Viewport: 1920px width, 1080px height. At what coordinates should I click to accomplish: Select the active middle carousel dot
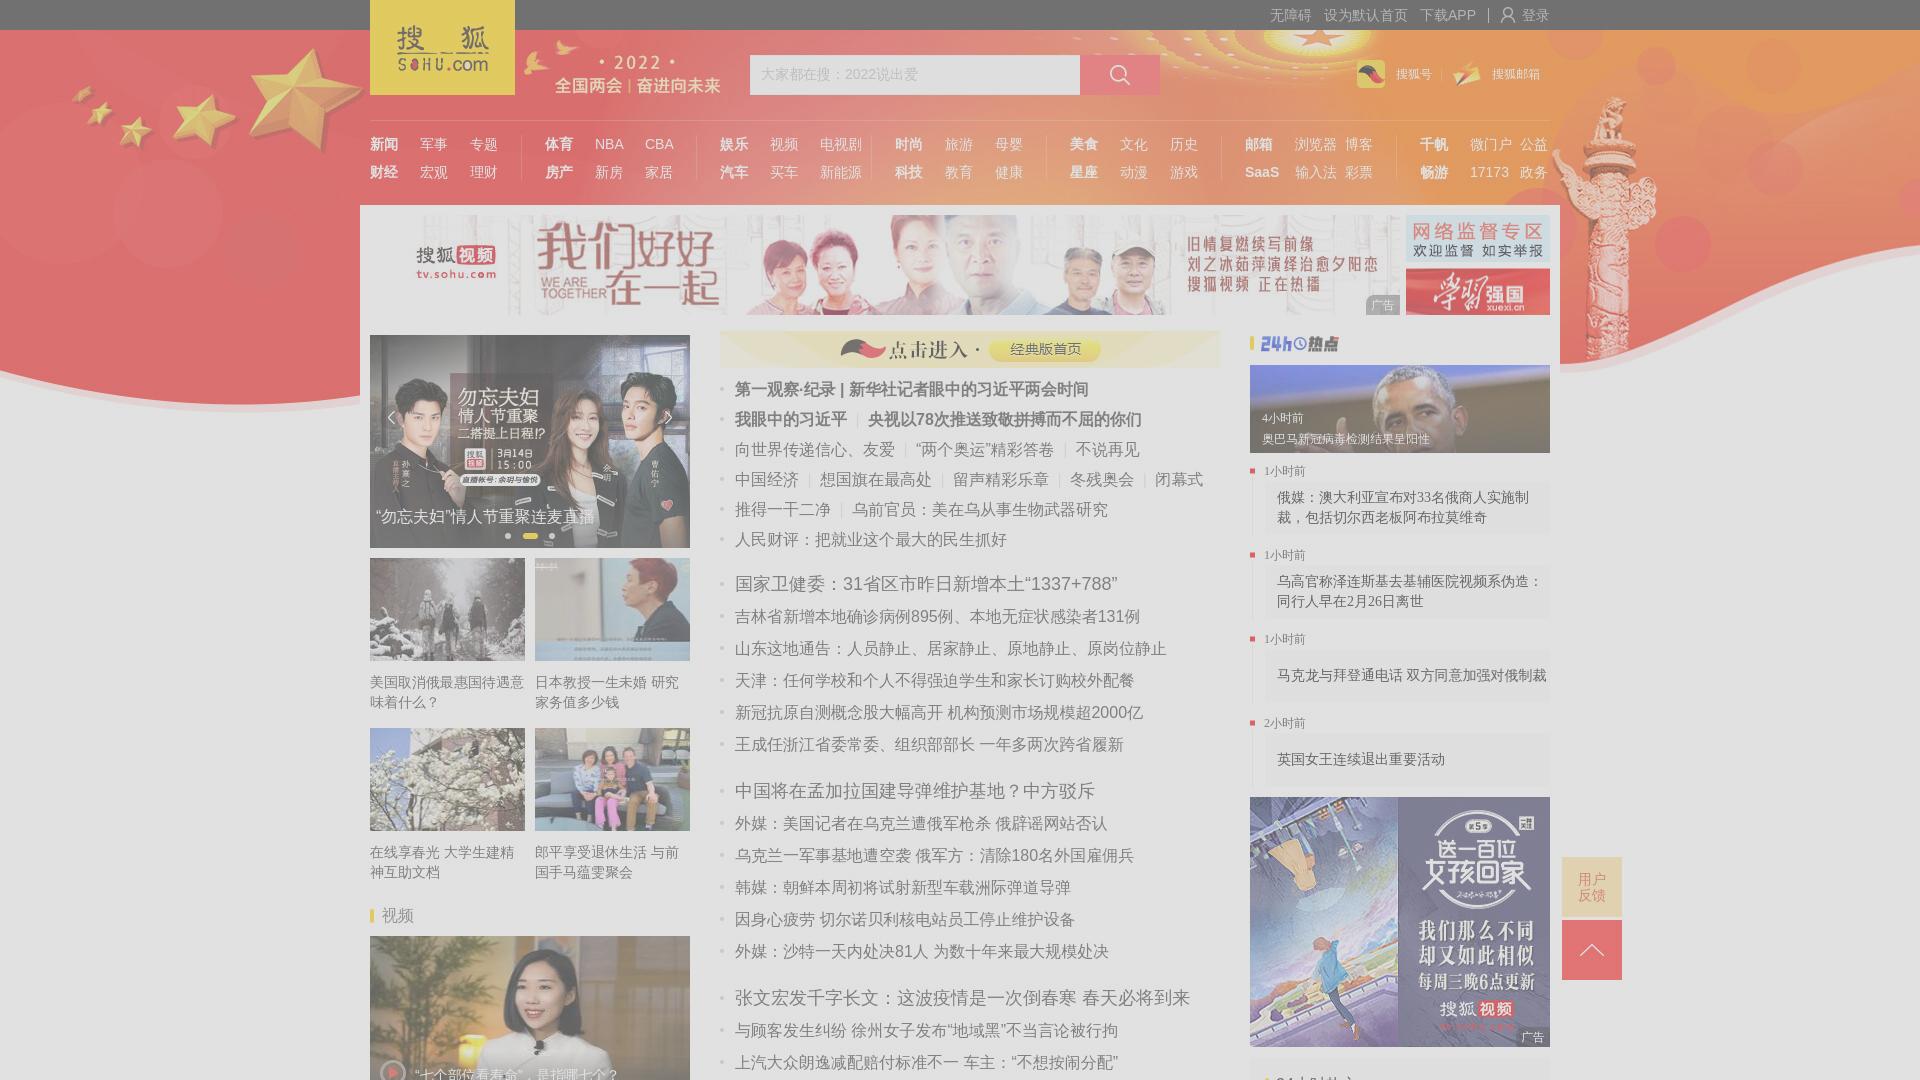click(530, 536)
